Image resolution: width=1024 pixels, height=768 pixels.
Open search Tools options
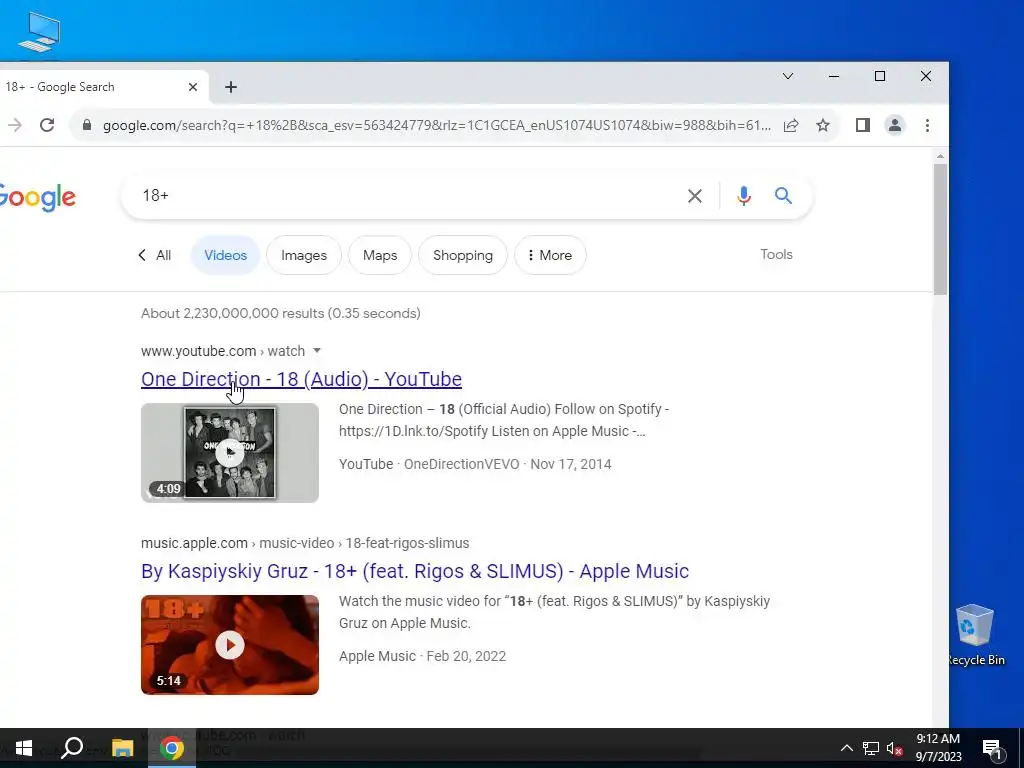[776, 255]
